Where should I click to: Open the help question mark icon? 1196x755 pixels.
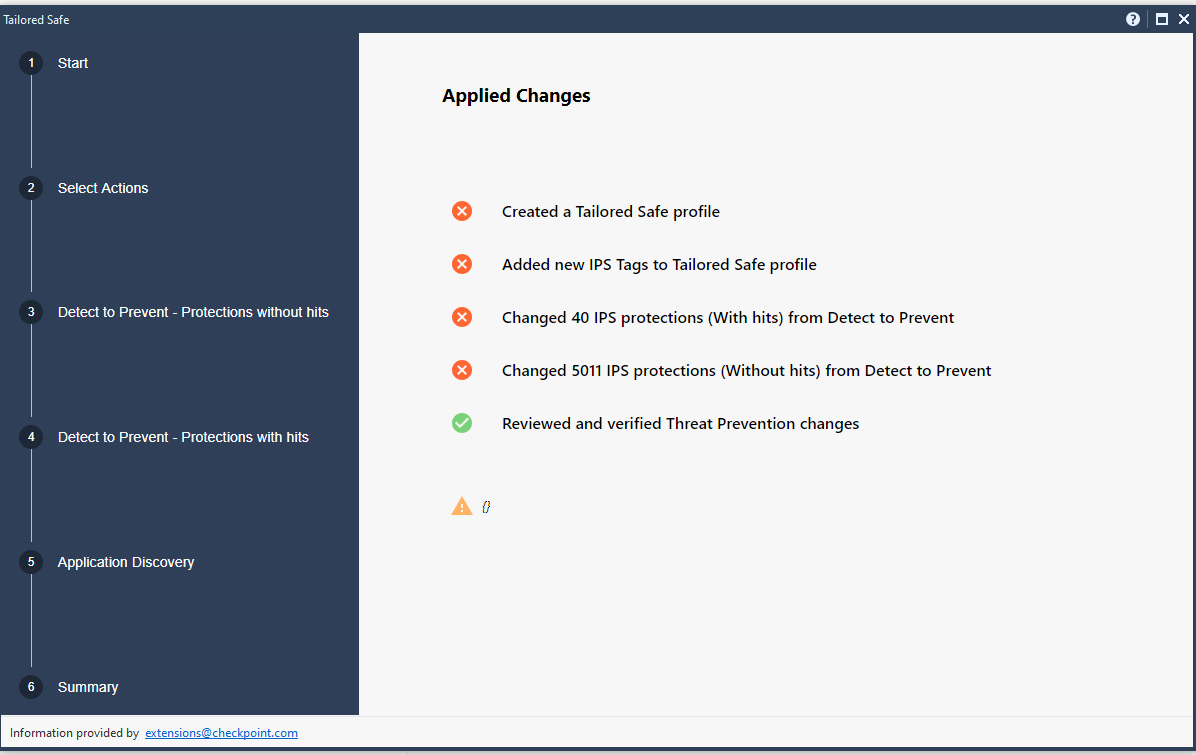coord(1133,19)
